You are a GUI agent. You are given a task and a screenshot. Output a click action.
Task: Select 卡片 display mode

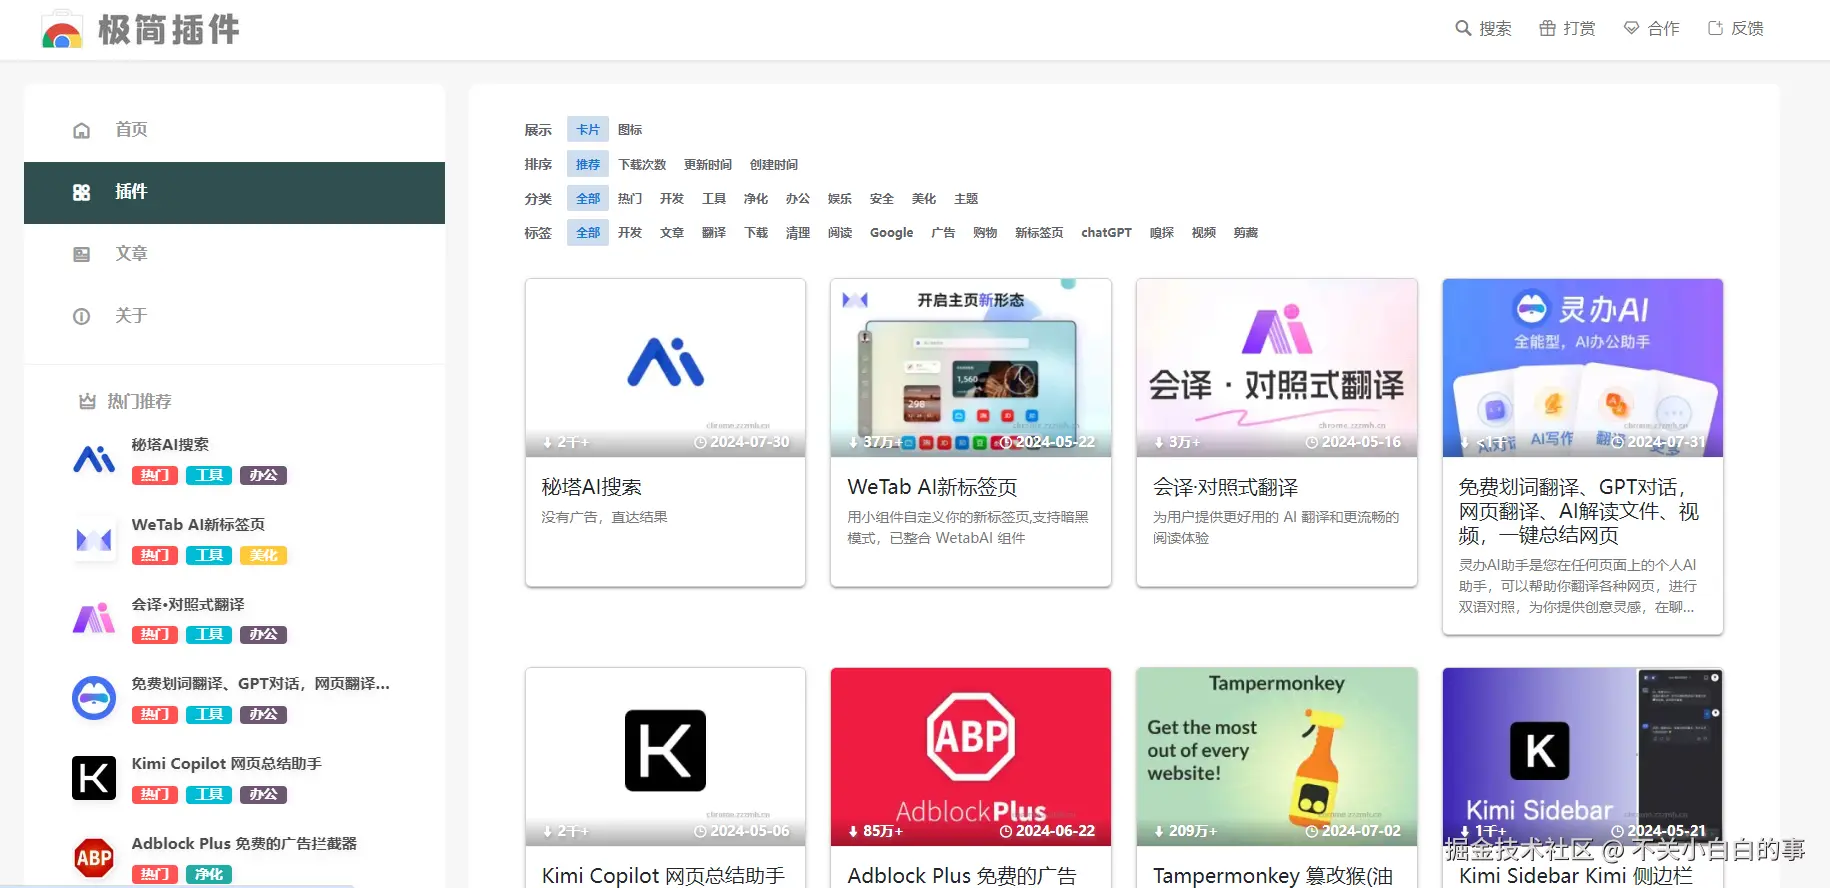(x=588, y=130)
